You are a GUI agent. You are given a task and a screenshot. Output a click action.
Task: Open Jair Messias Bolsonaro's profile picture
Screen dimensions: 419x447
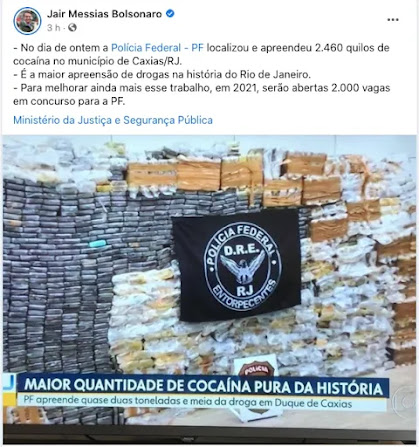coord(27,20)
